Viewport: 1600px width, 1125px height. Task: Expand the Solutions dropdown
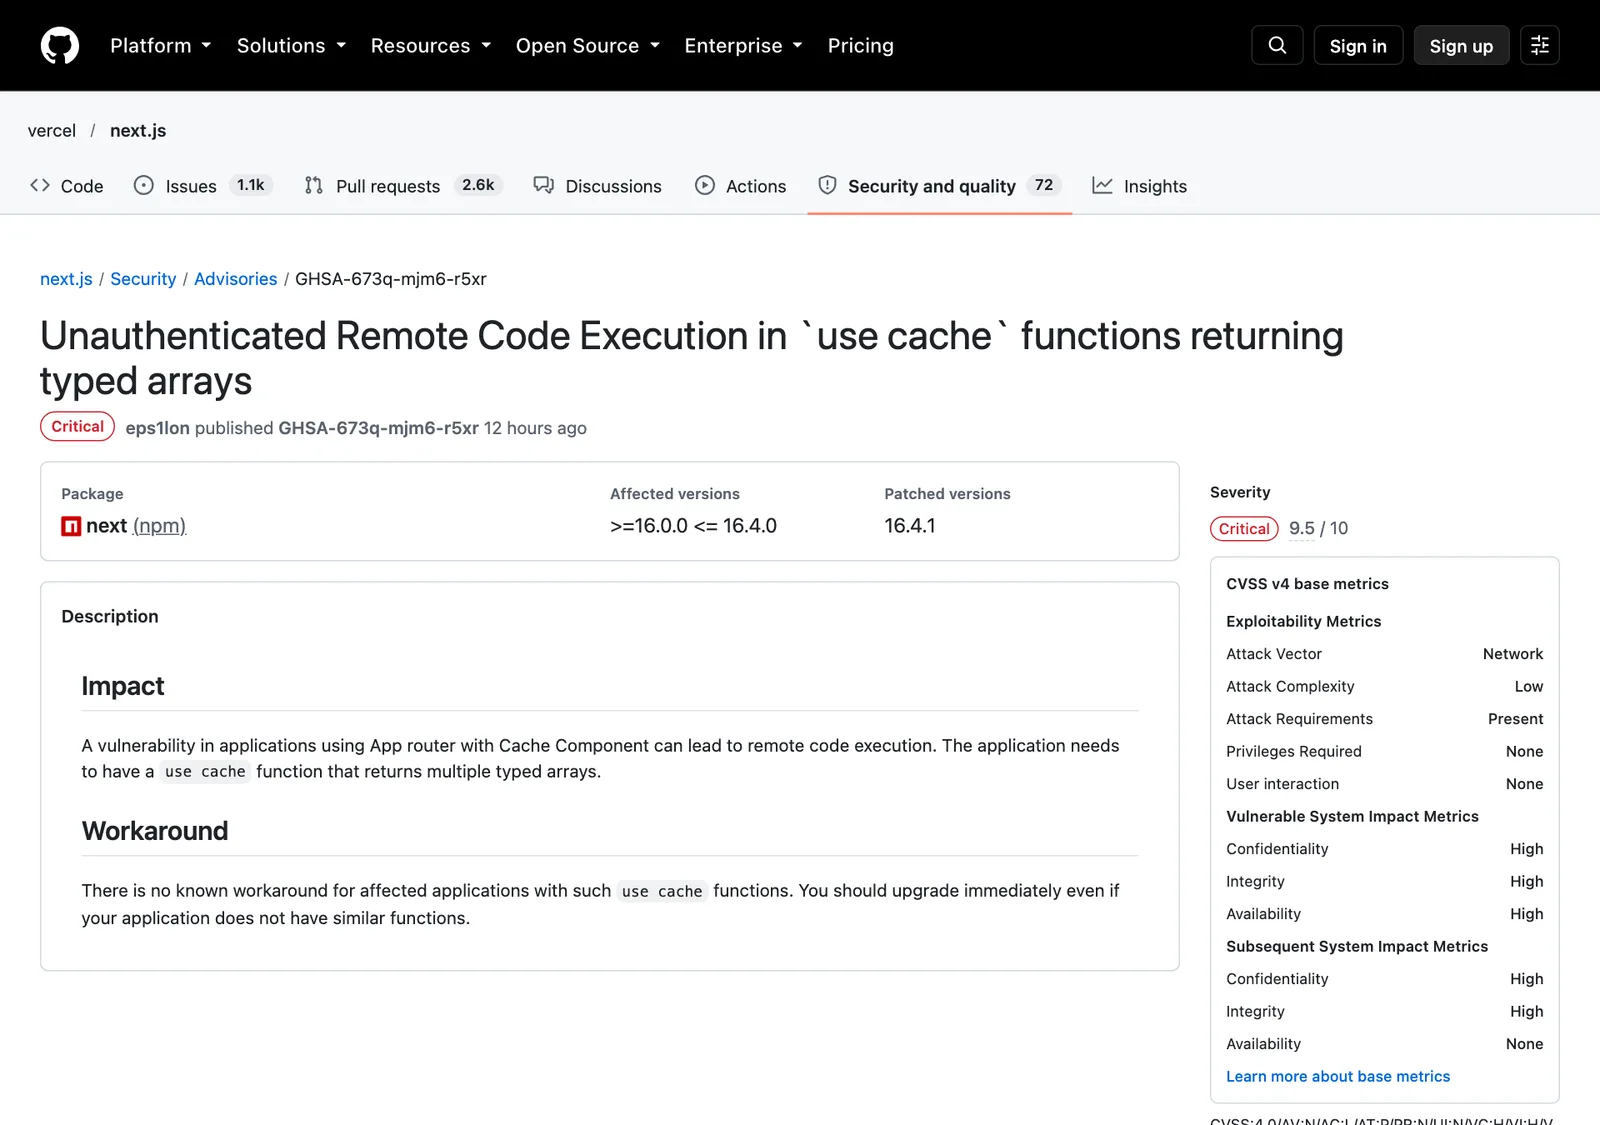click(291, 46)
